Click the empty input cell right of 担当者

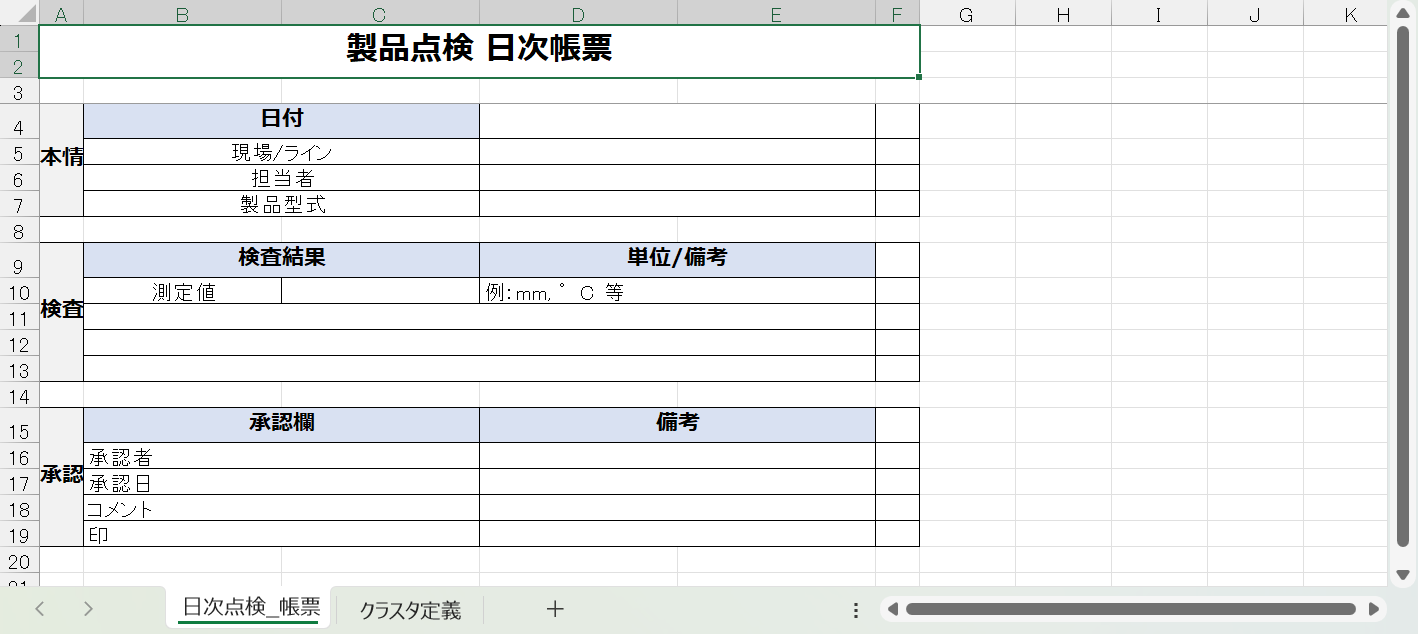click(x=677, y=178)
